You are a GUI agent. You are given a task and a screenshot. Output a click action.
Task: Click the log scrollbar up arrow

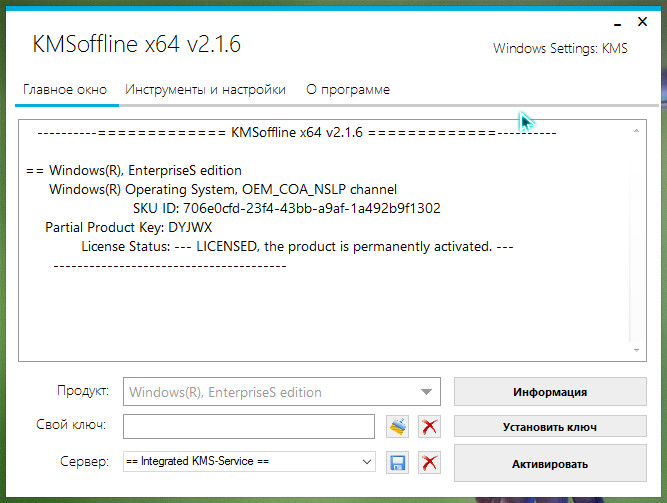click(637, 131)
